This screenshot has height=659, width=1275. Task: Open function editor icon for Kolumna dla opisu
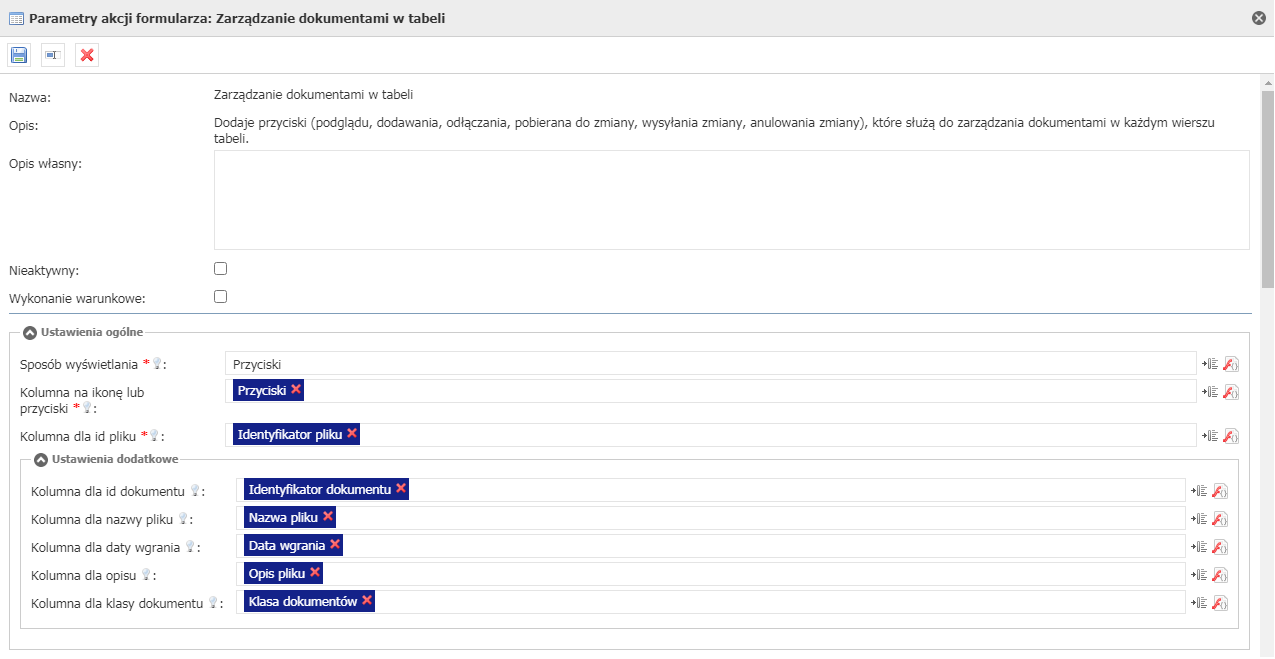click(x=1220, y=575)
